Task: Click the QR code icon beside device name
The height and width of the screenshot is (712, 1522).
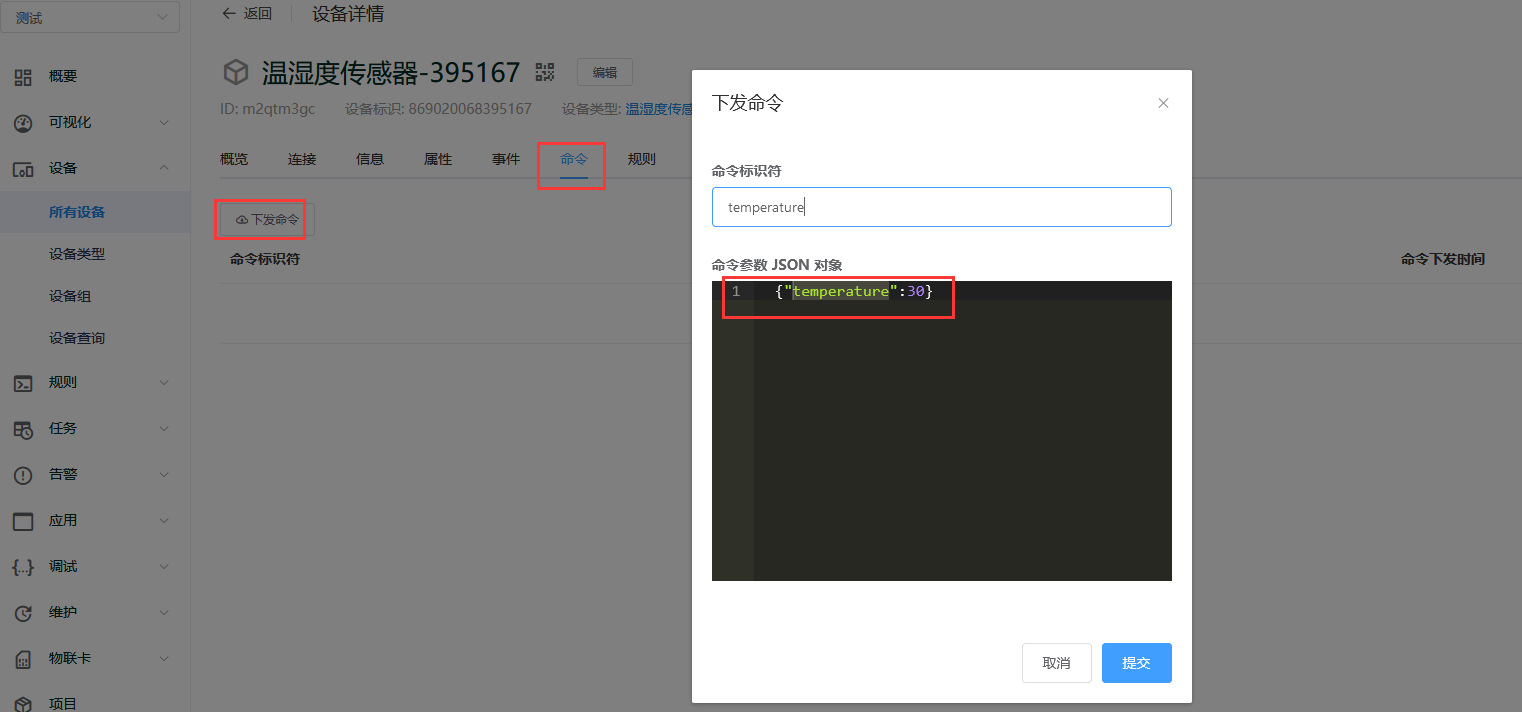Action: coord(545,72)
